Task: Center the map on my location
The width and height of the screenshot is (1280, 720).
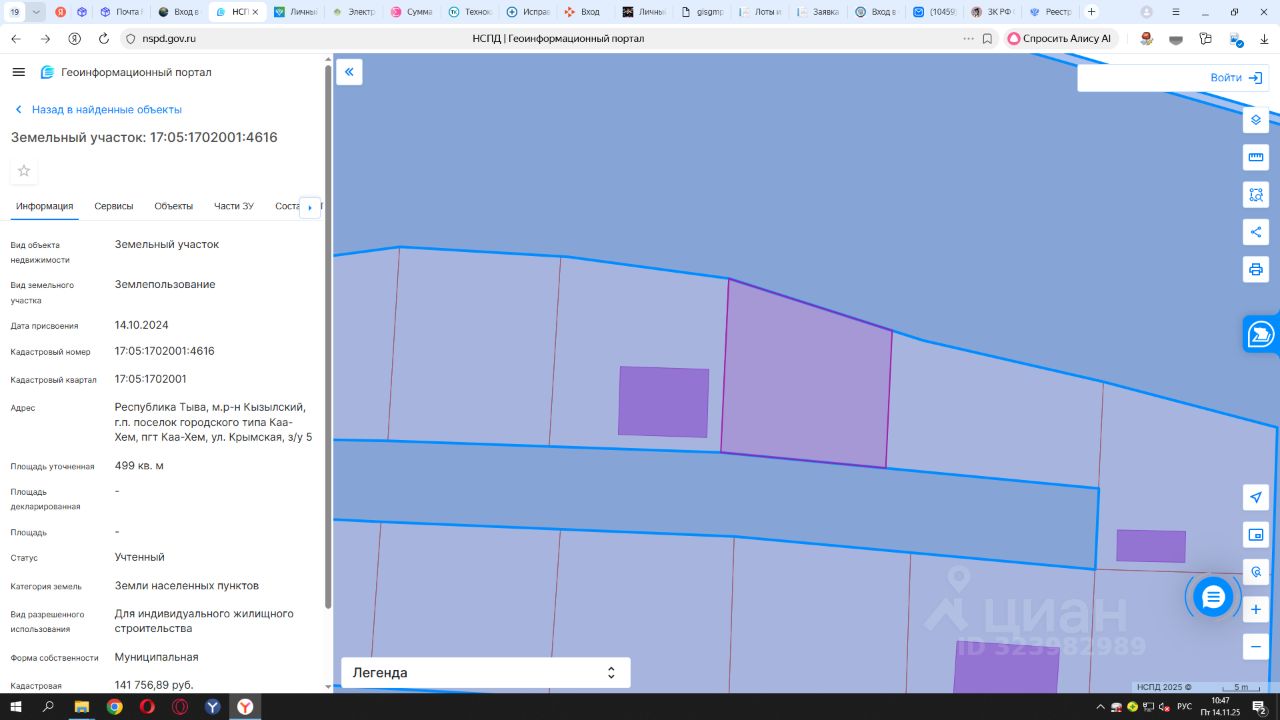Action: (1256, 497)
